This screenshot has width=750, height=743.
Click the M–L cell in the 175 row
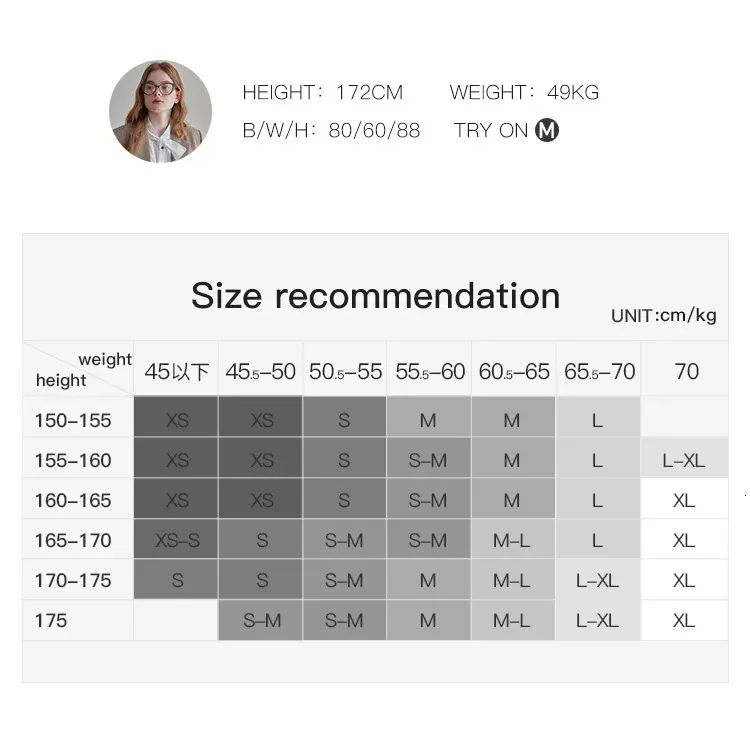point(513,621)
